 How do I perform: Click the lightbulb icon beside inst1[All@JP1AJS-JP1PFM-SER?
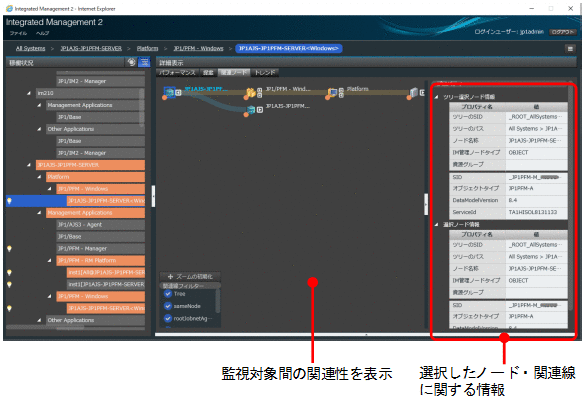point(10,272)
